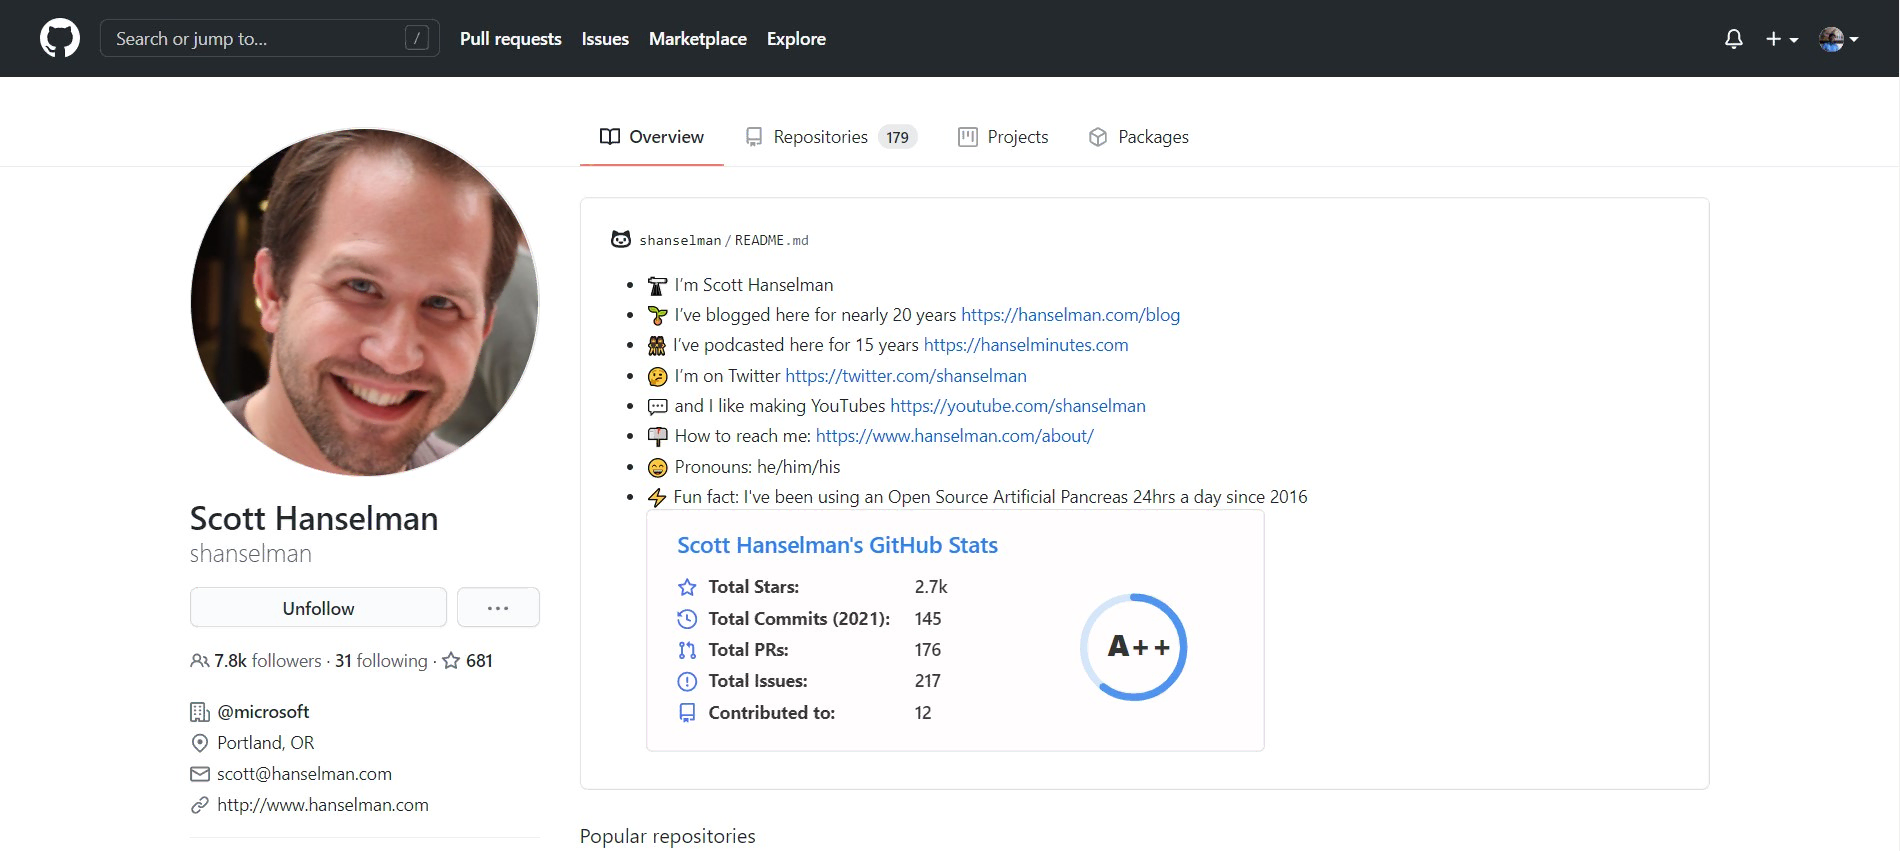Viewport: 1900px width, 851px height.
Task: Open the Packages tab
Action: pyautogui.click(x=1139, y=137)
